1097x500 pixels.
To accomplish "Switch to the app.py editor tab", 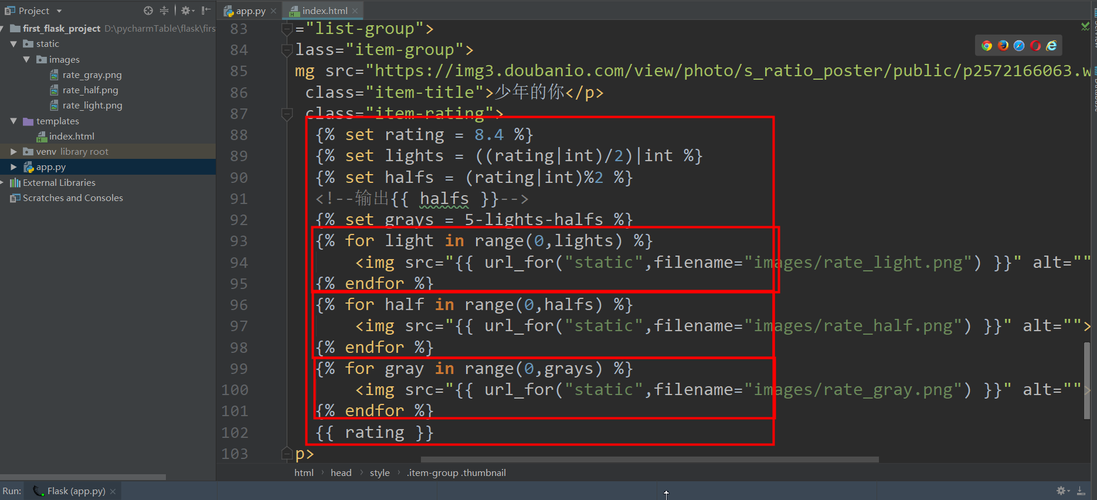I will [248, 10].
